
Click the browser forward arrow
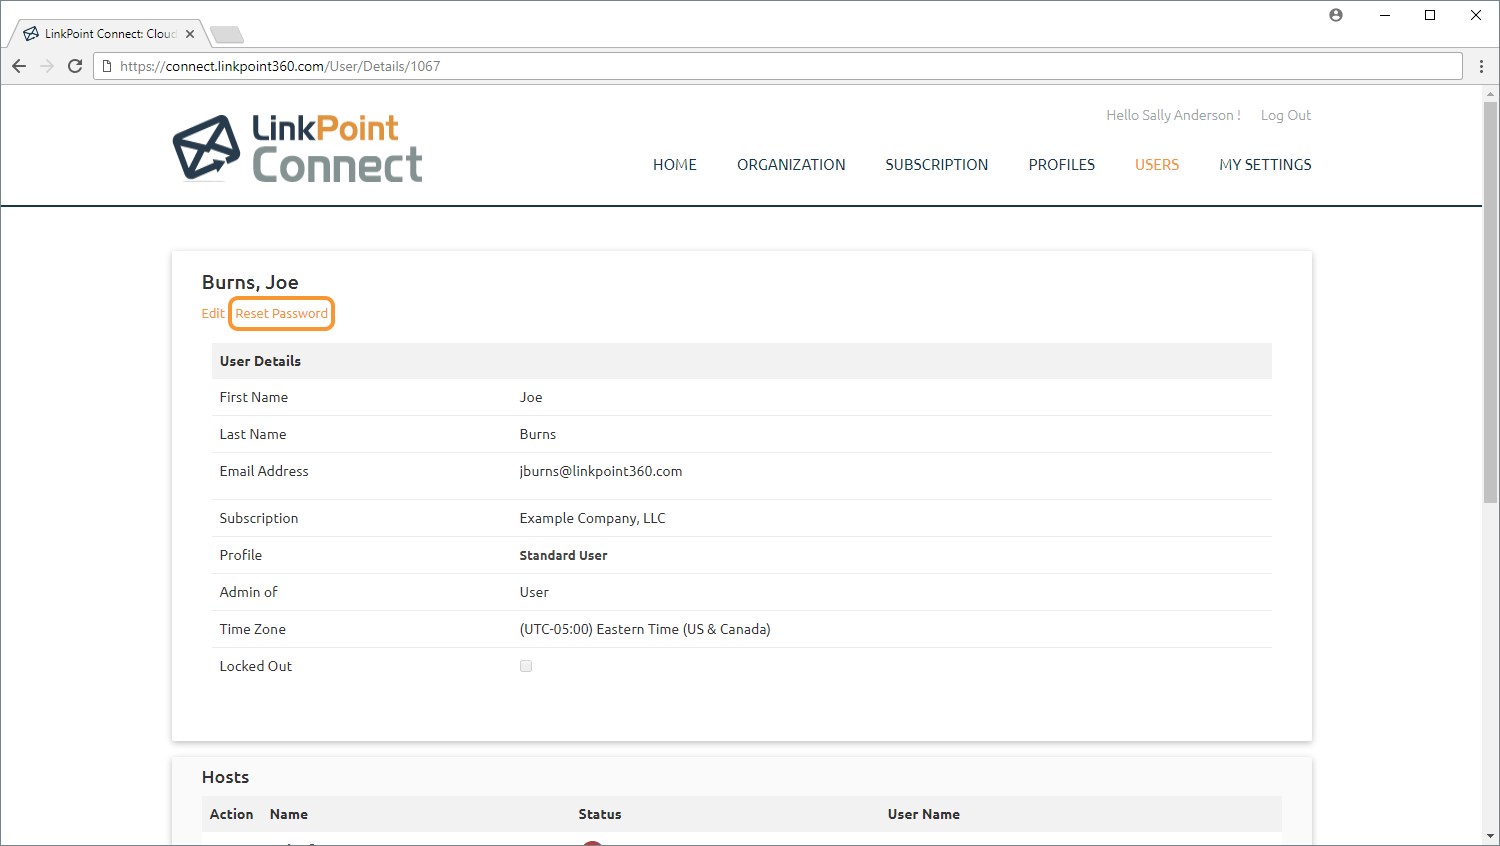point(47,66)
